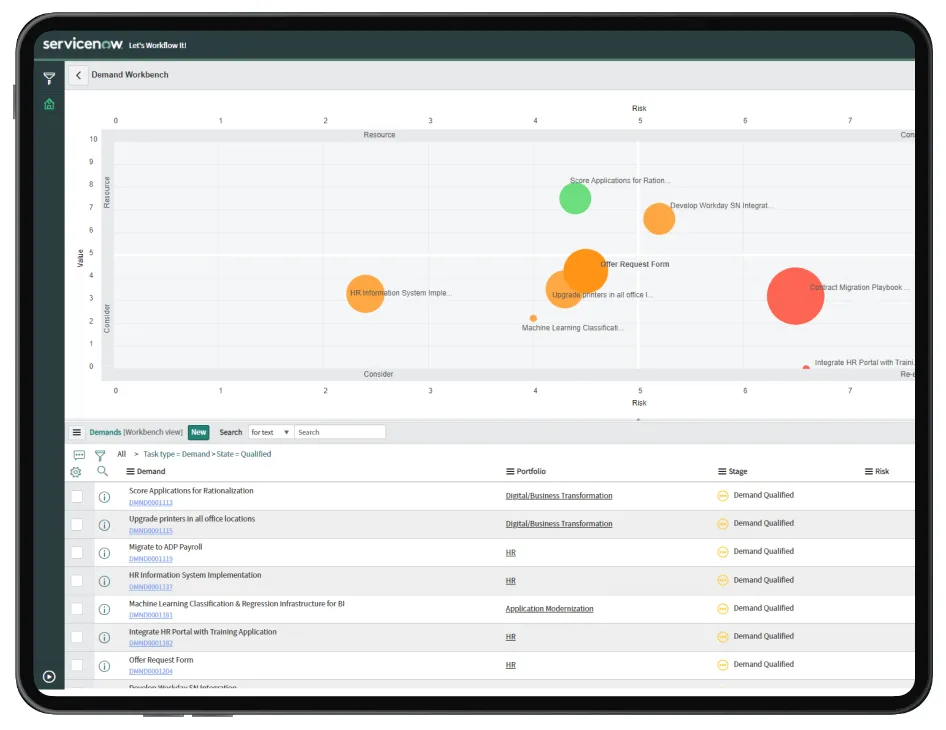Tick the Offer Request Form row checkbox

click(77, 665)
